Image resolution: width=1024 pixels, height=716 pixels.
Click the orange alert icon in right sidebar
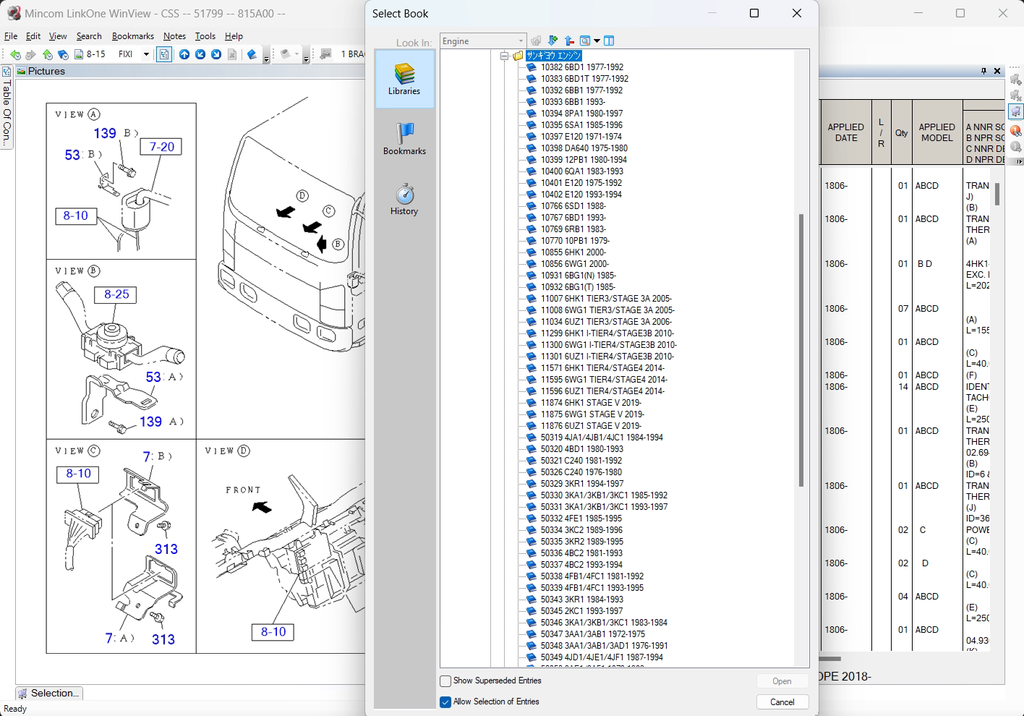tap(1016, 130)
